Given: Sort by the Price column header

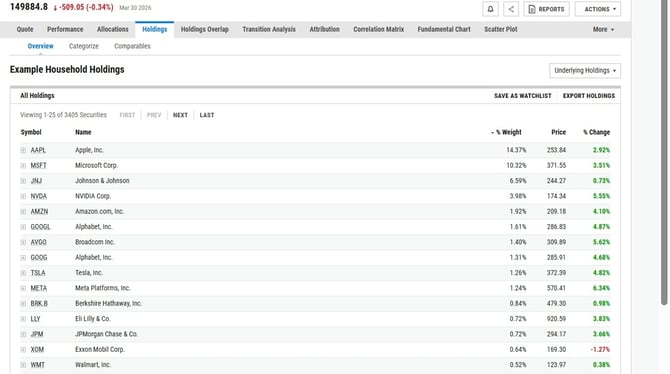Looking at the screenshot, I should click(x=558, y=132).
